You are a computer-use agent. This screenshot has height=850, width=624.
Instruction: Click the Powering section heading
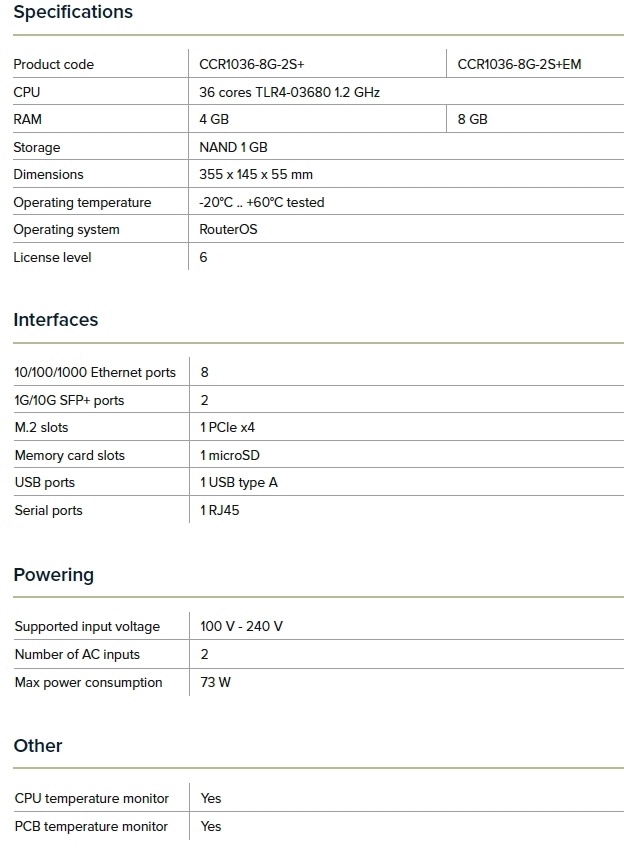pyautogui.click(x=54, y=575)
